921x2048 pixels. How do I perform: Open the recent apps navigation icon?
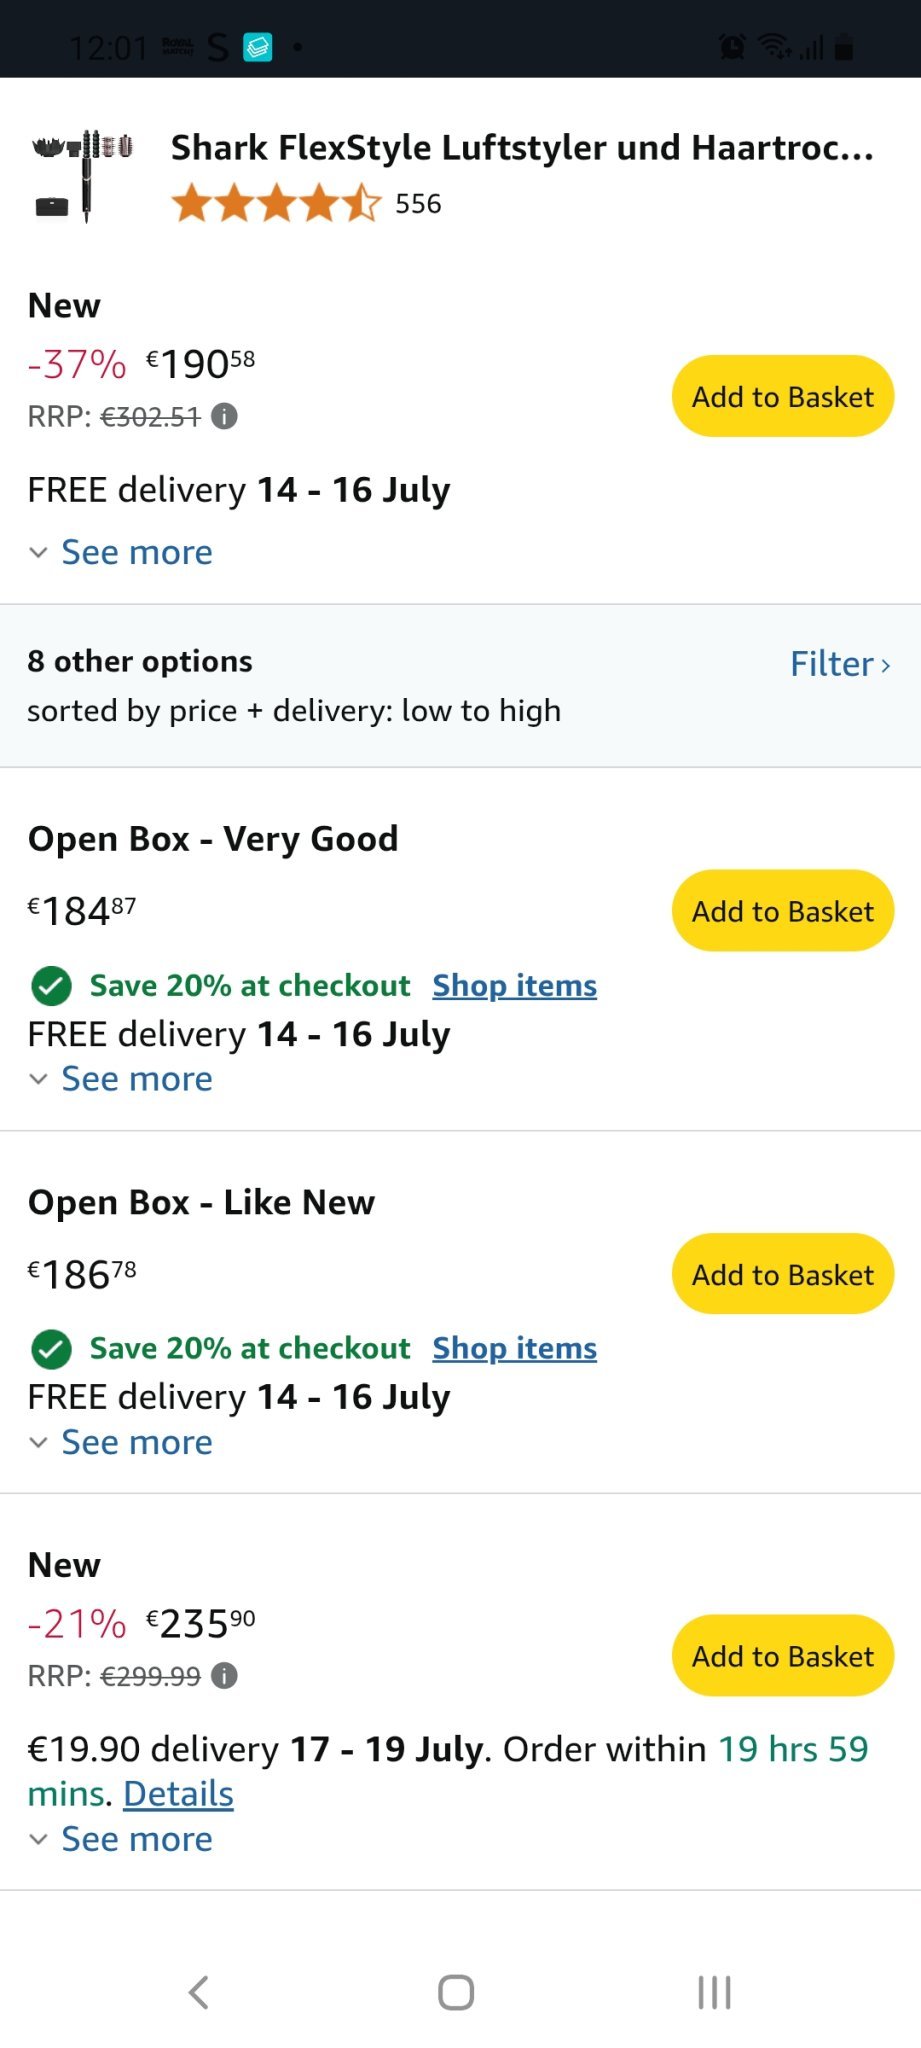714,1992
